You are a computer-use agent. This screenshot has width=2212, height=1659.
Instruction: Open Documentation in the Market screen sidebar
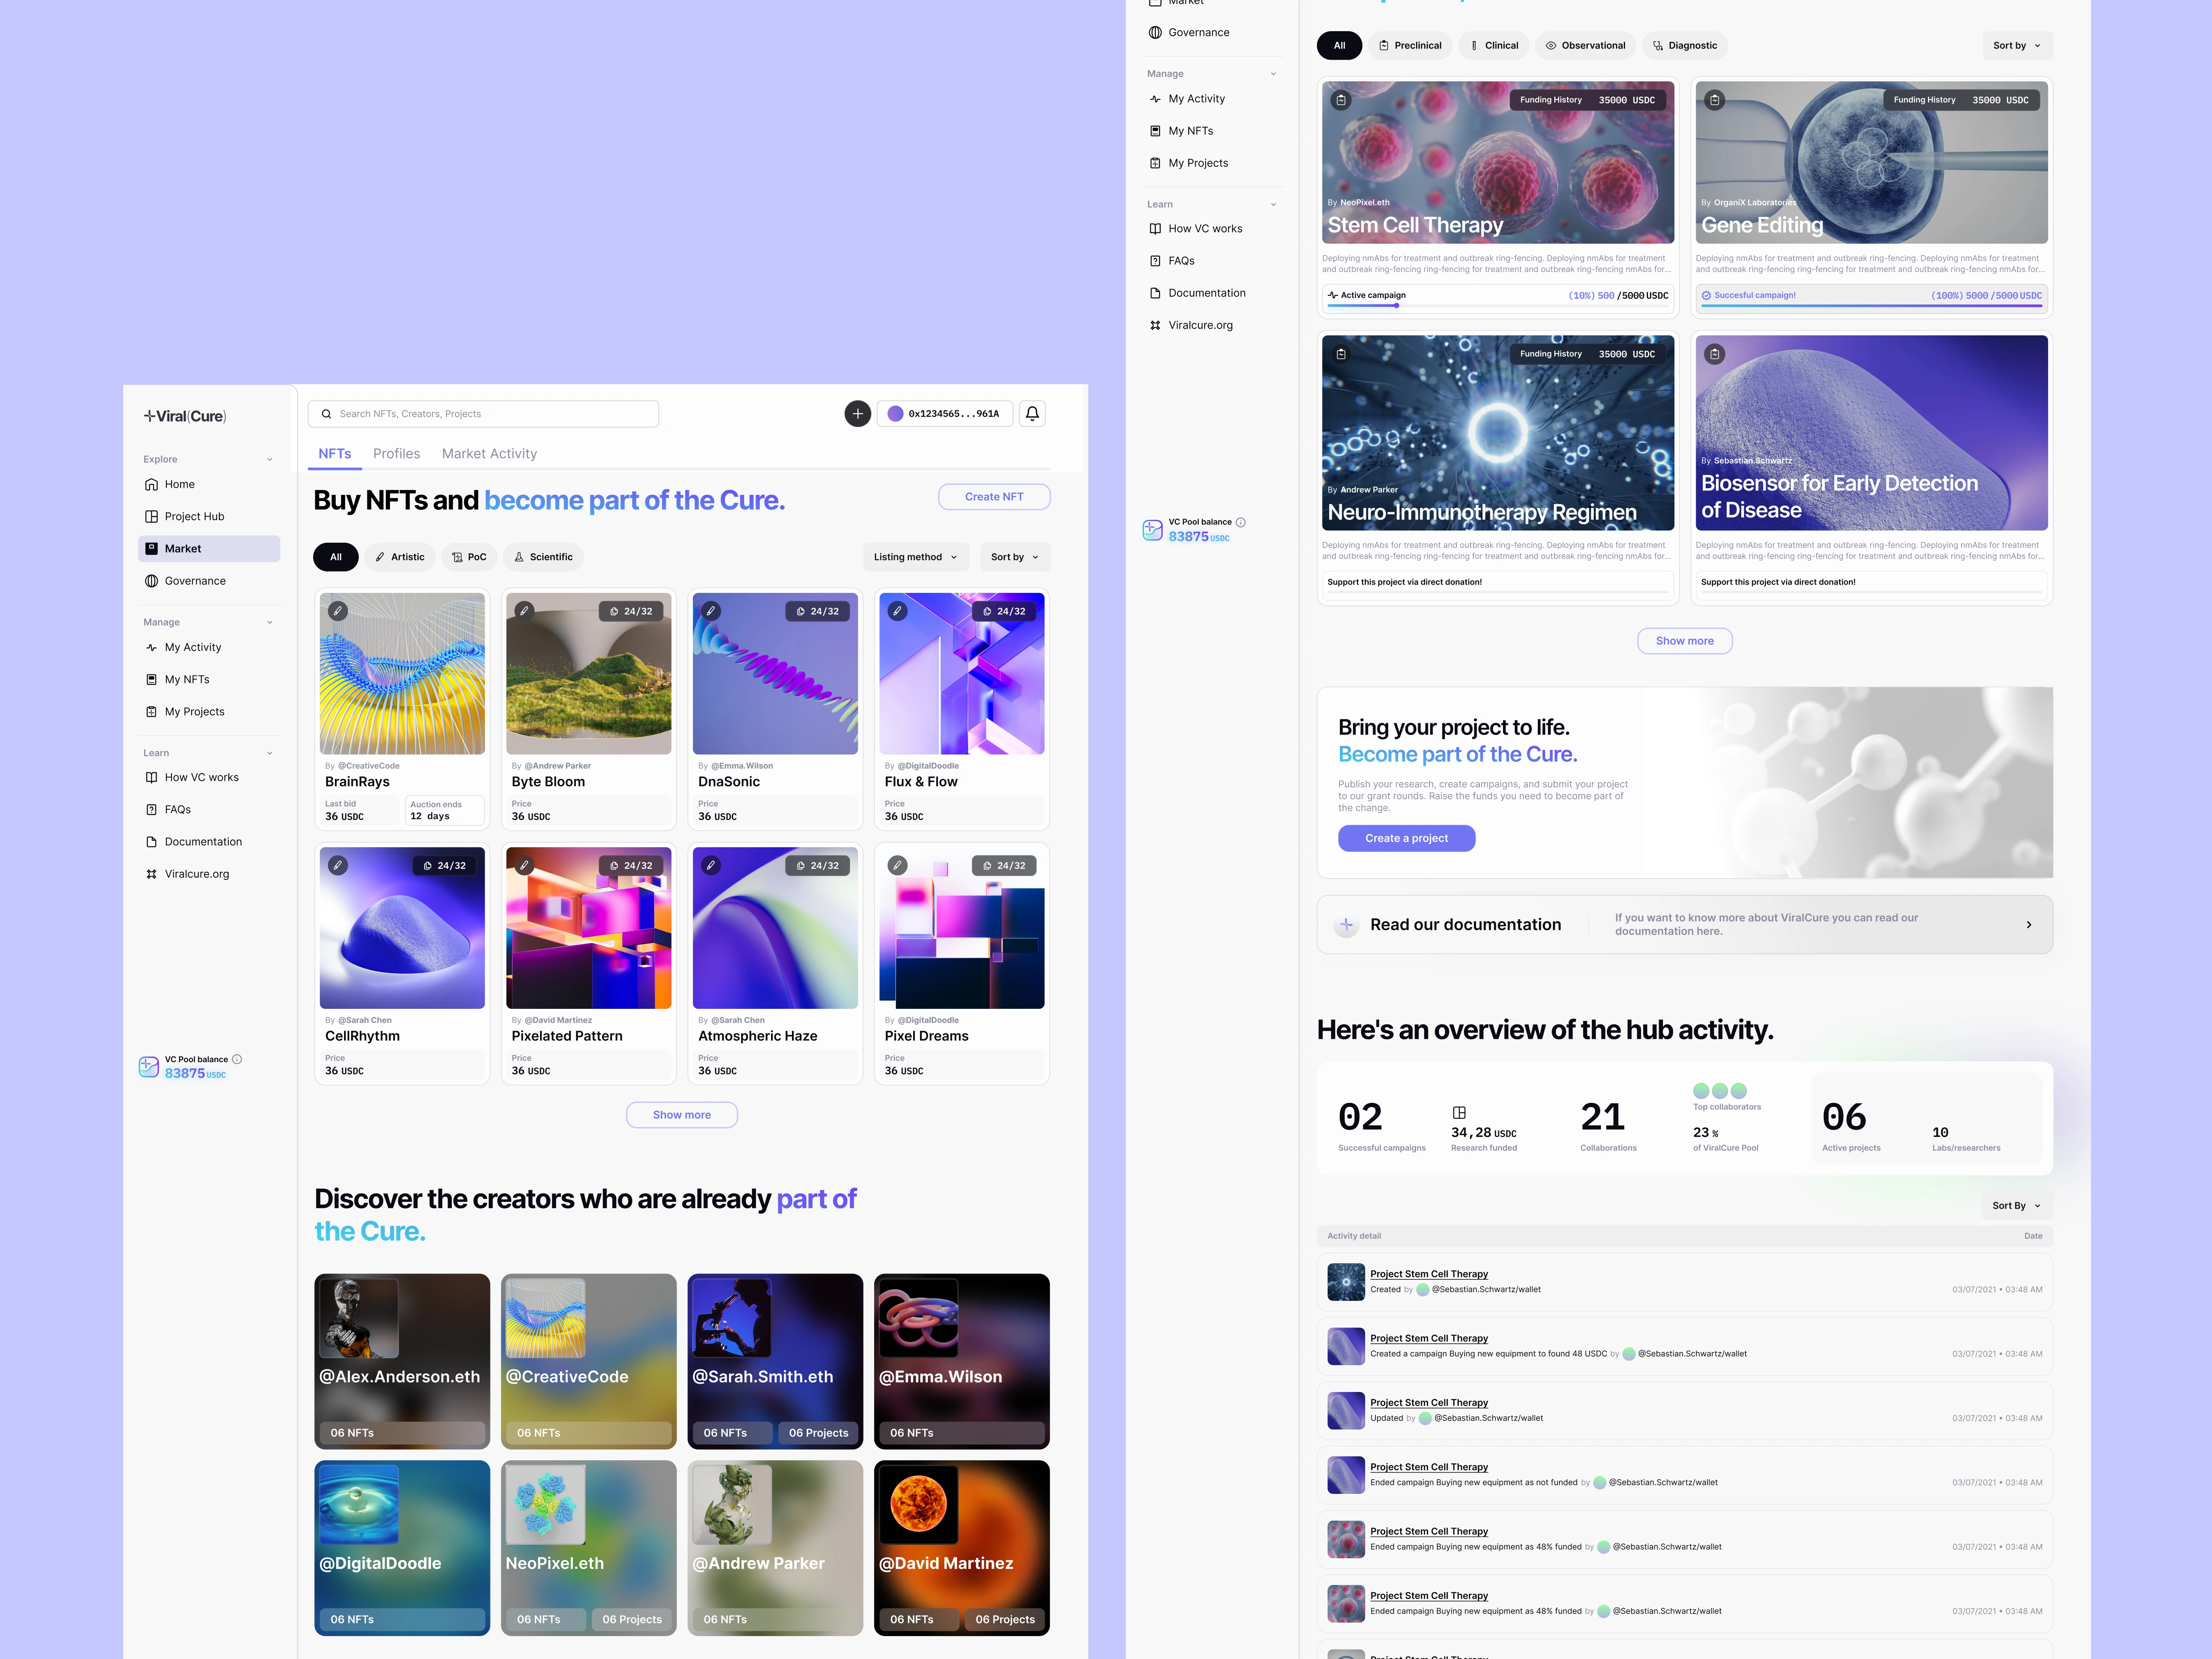click(209, 842)
